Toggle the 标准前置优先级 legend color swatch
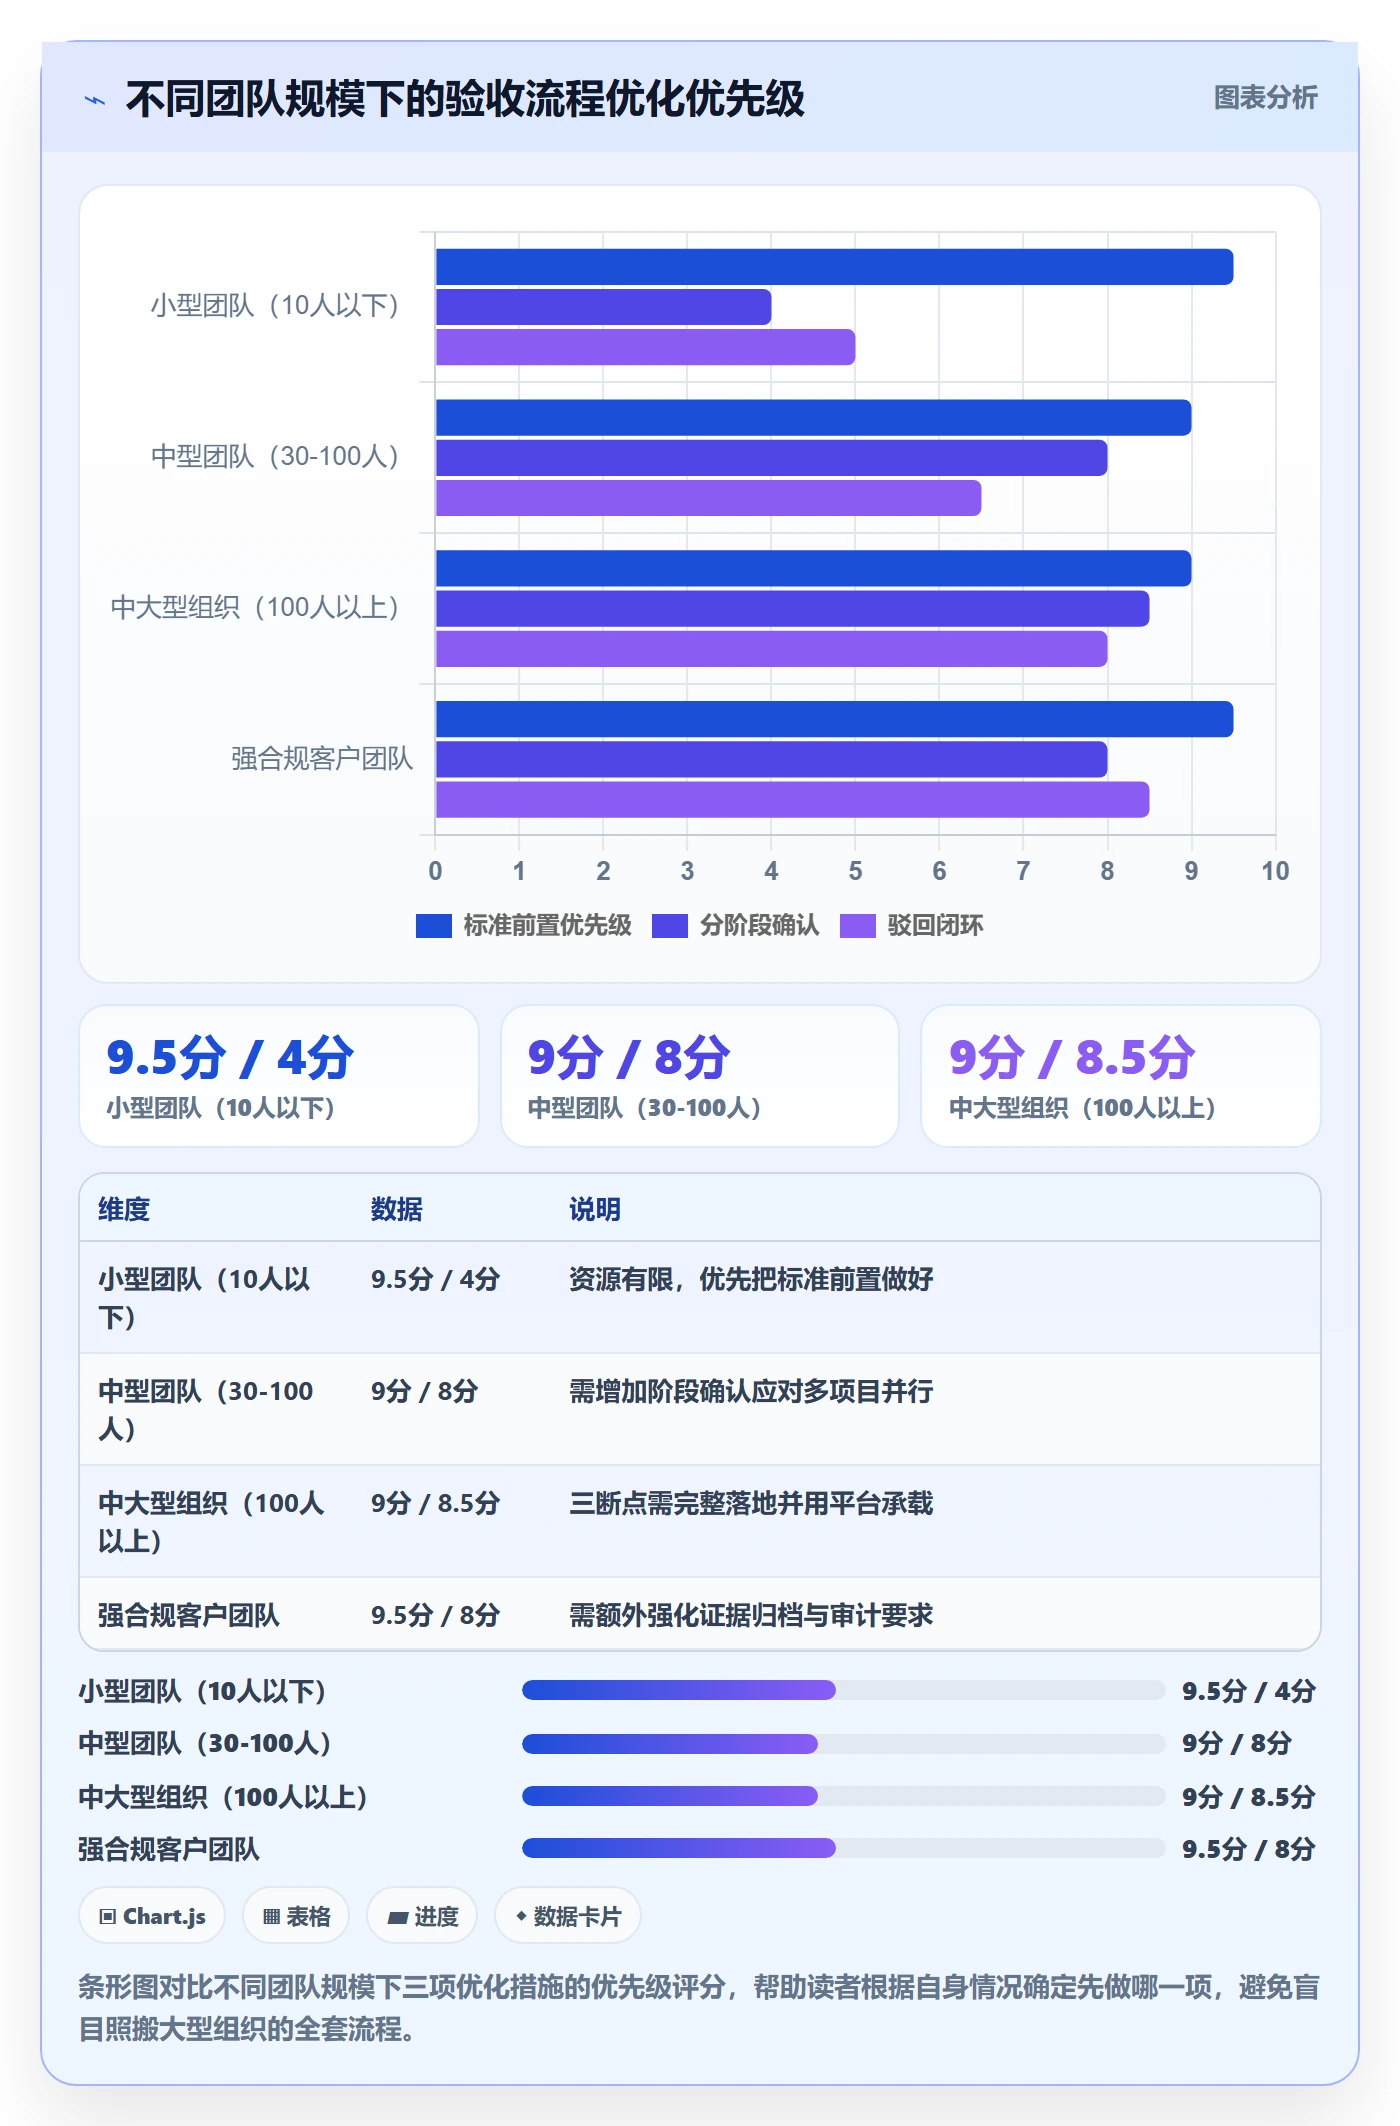The height and width of the screenshot is (2126, 1400). pos(434,926)
